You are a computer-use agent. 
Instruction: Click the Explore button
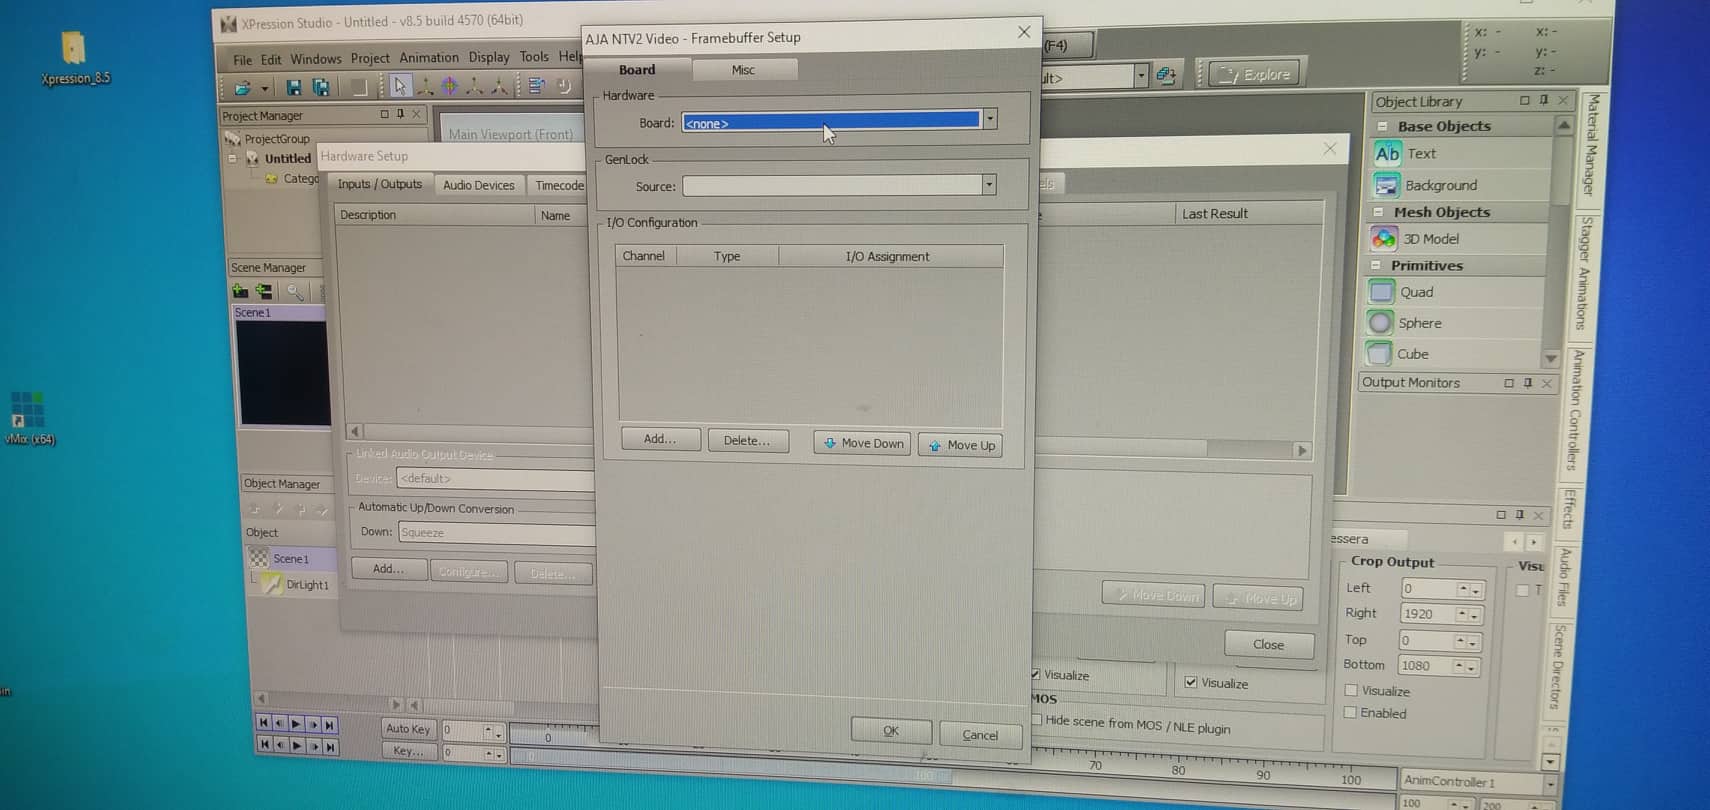point(1255,74)
